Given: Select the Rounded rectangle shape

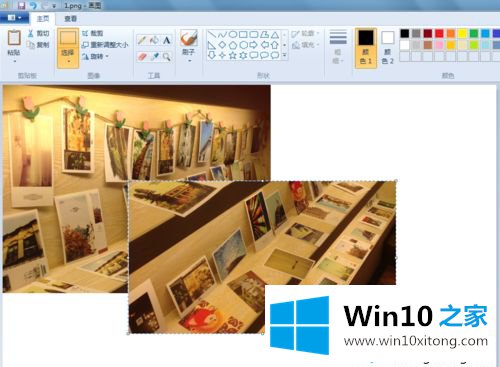Looking at the screenshot, I should pos(254,35).
